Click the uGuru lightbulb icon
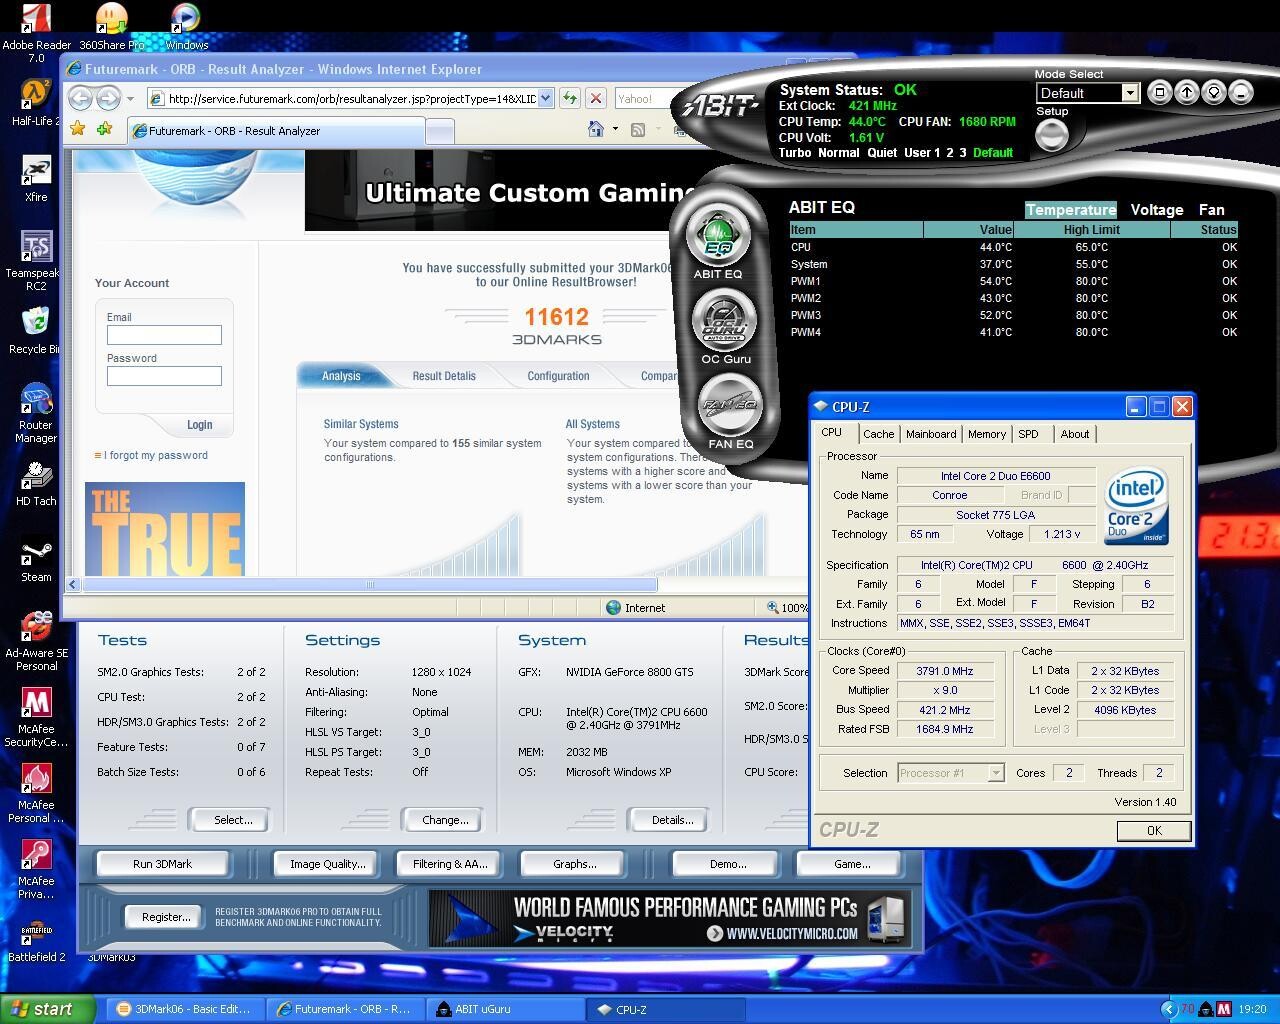Viewport: 1280px width, 1024px height. (x=1213, y=93)
